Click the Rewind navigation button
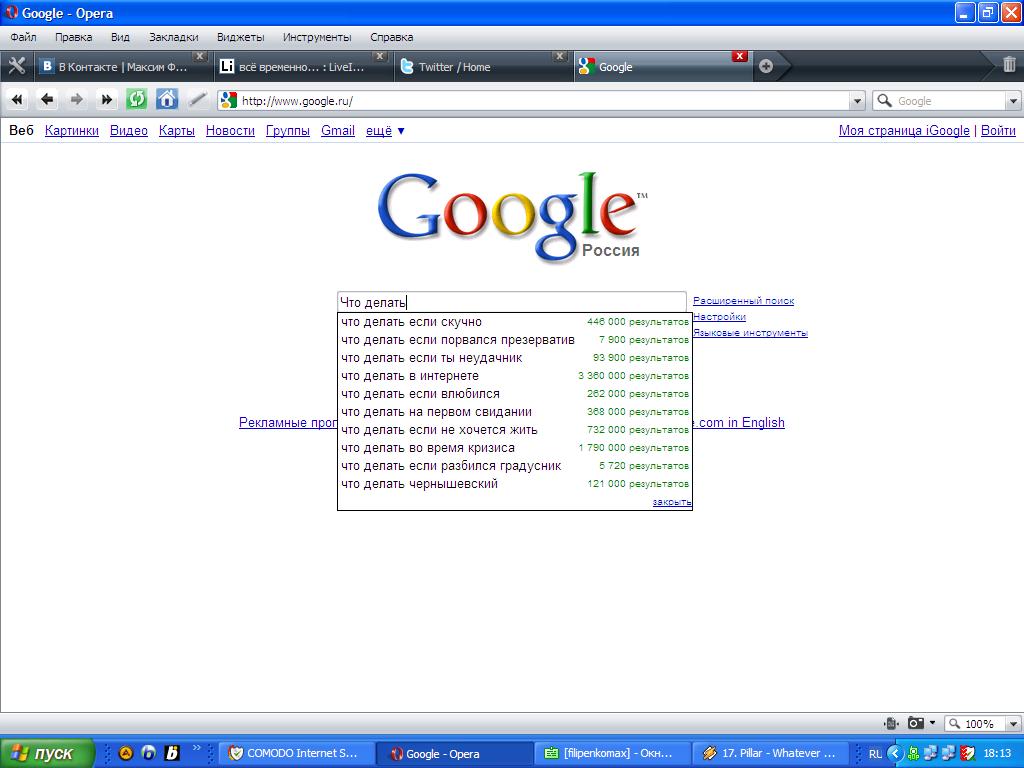The image size is (1024, 768). tap(18, 100)
